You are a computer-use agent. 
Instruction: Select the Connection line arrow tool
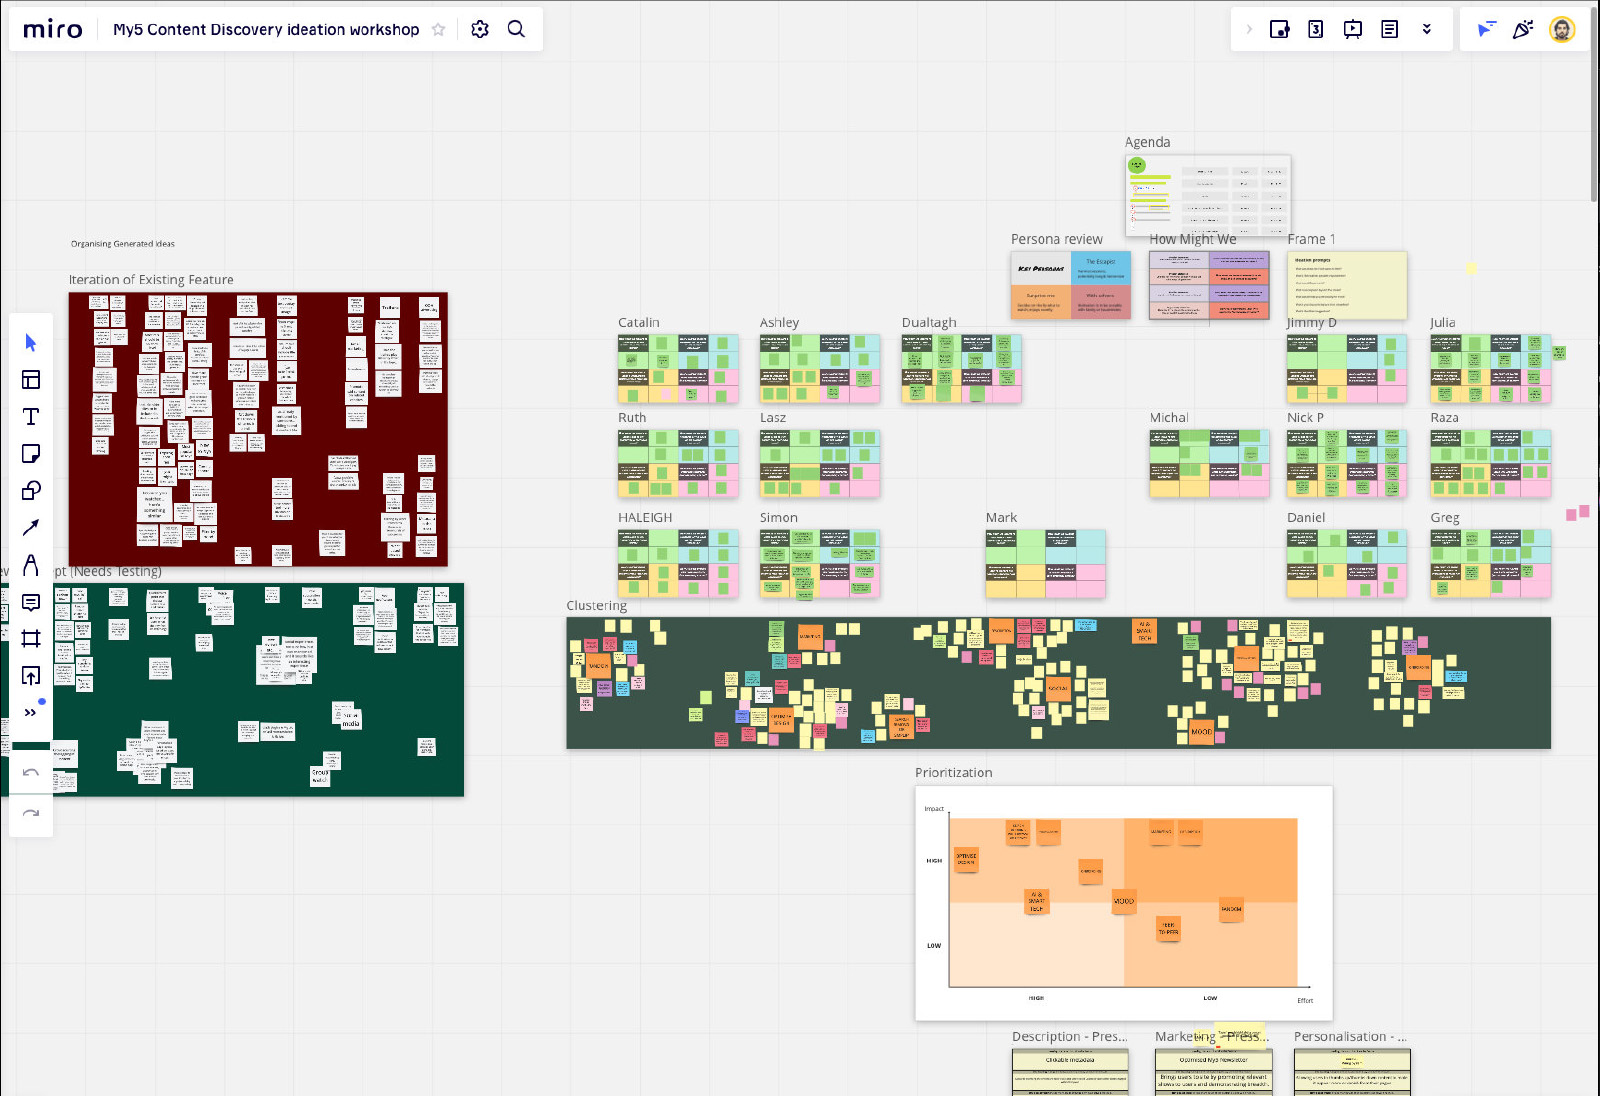31,527
